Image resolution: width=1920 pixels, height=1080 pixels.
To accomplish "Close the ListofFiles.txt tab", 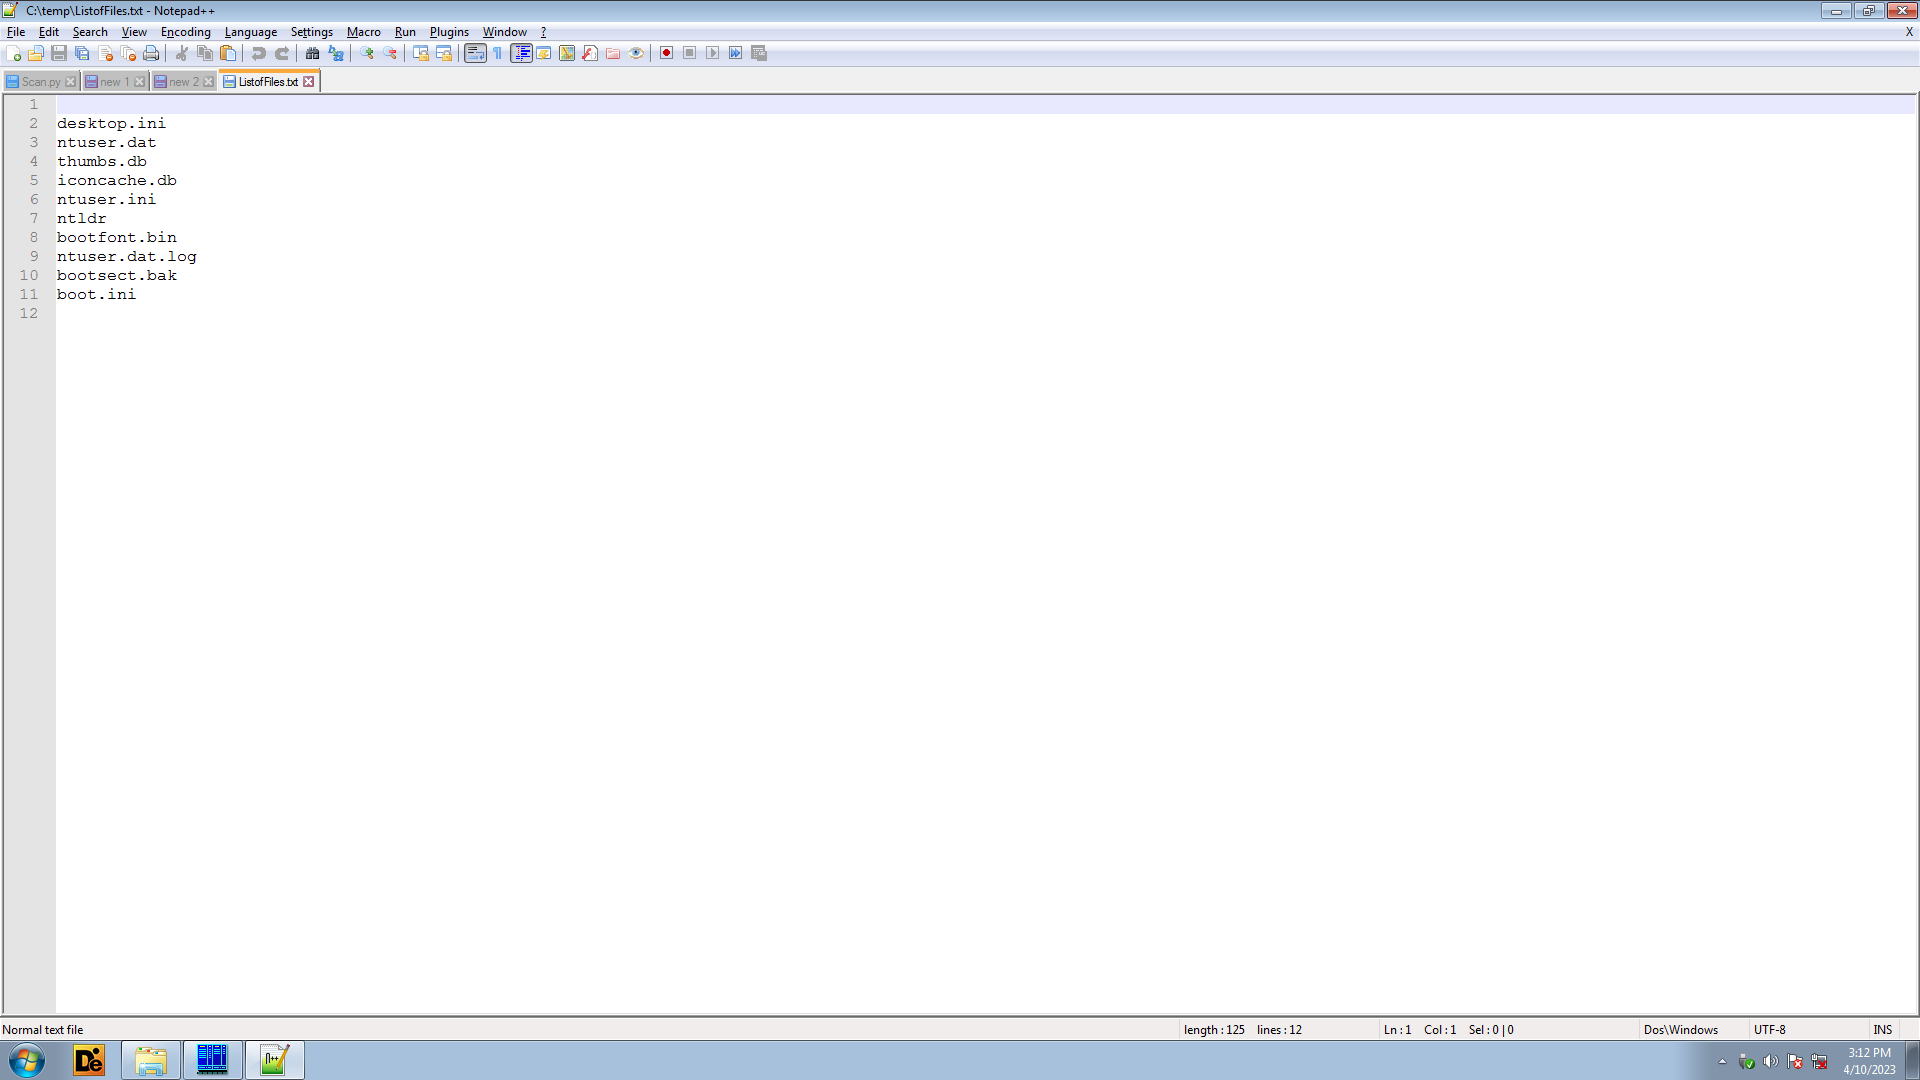I will pyautogui.click(x=309, y=82).
